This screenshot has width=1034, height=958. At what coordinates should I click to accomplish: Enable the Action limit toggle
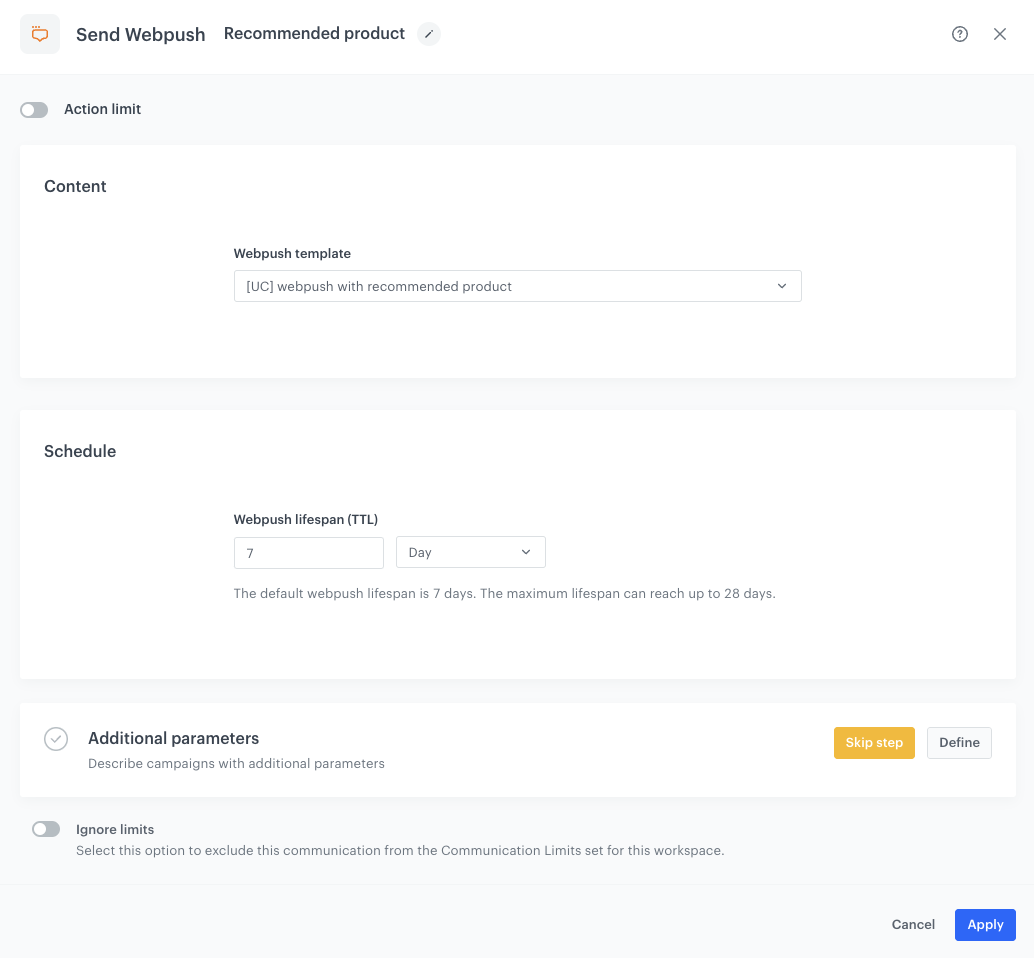coord(34,110)
